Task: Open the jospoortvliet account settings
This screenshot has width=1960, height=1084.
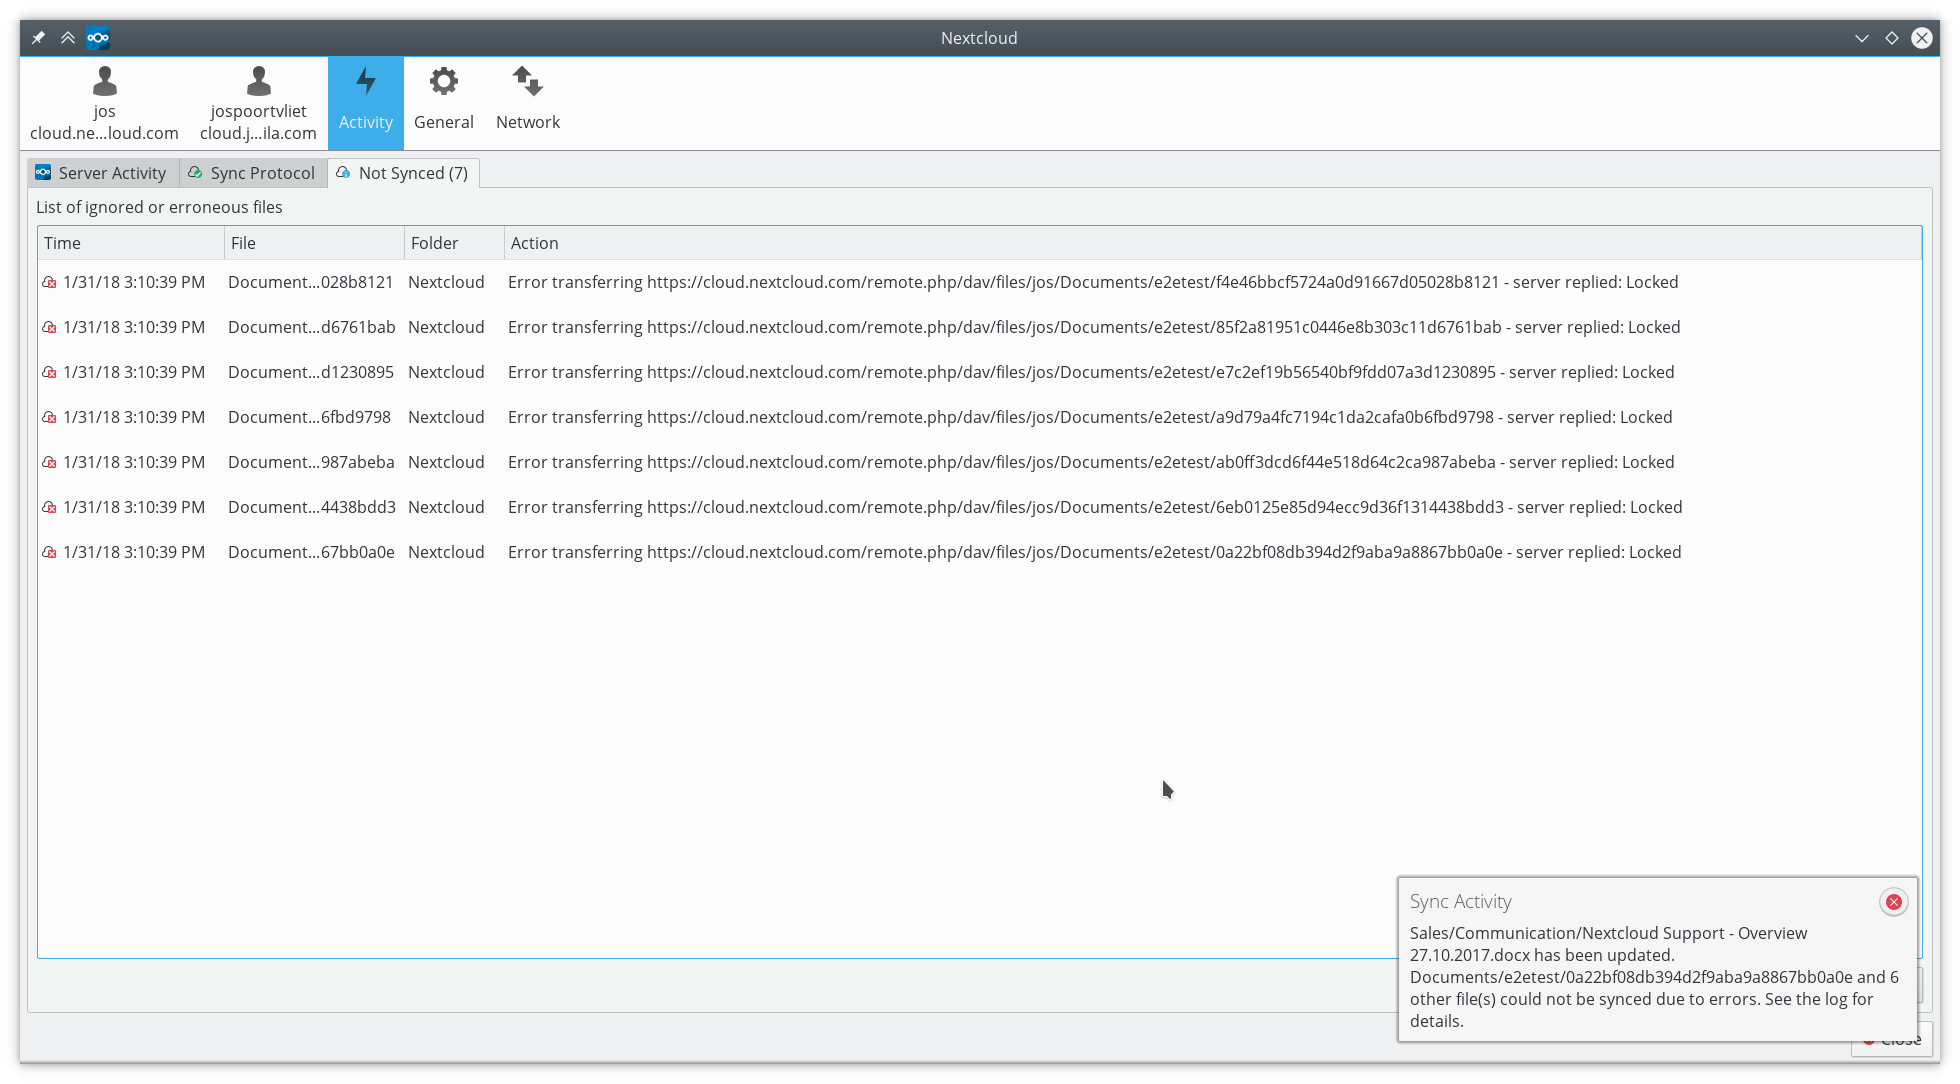Action: [x=258, y=103]
